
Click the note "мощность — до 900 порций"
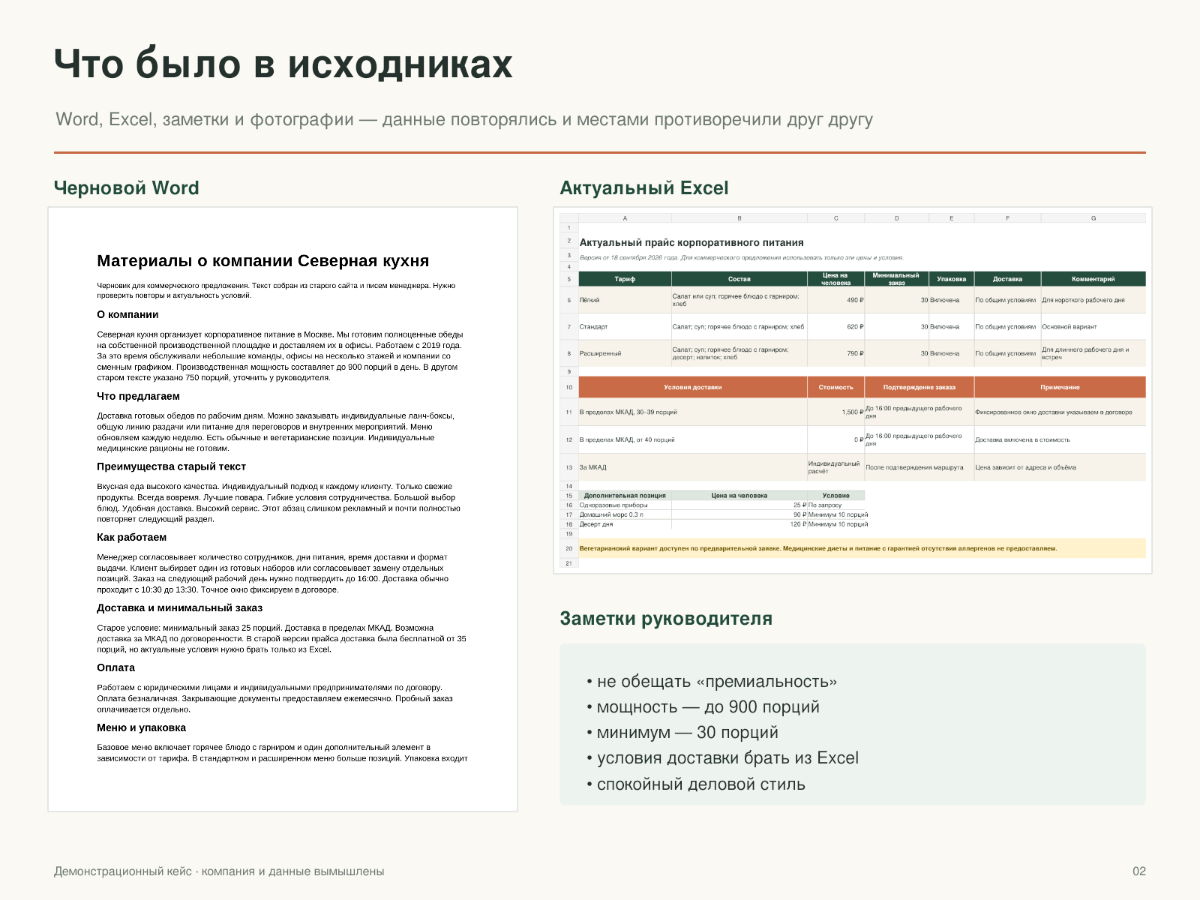(x=703, y=707)
